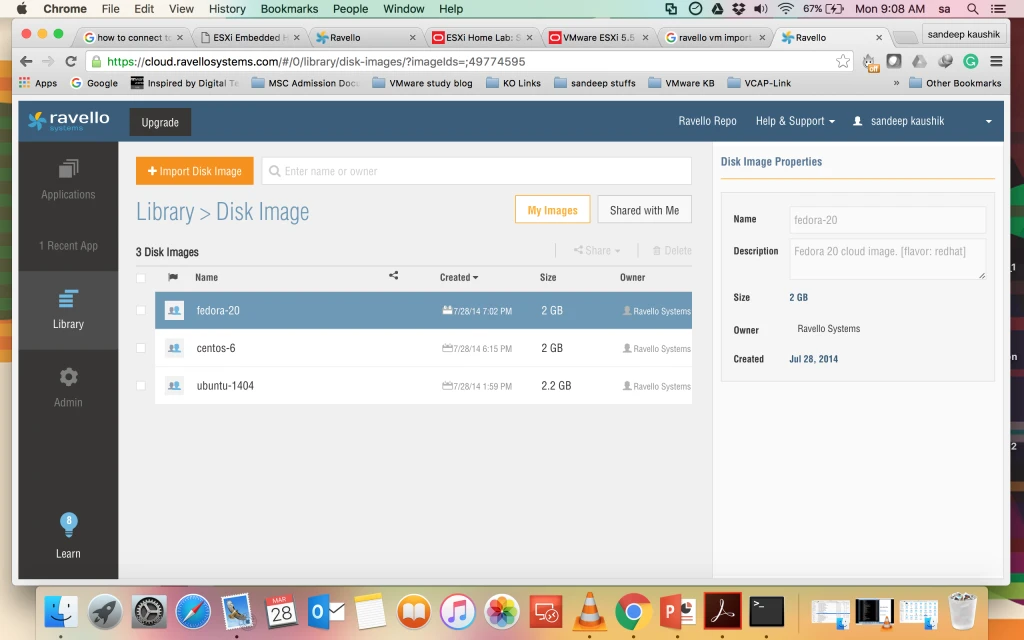Switch to Shared with Me filter

644,210
